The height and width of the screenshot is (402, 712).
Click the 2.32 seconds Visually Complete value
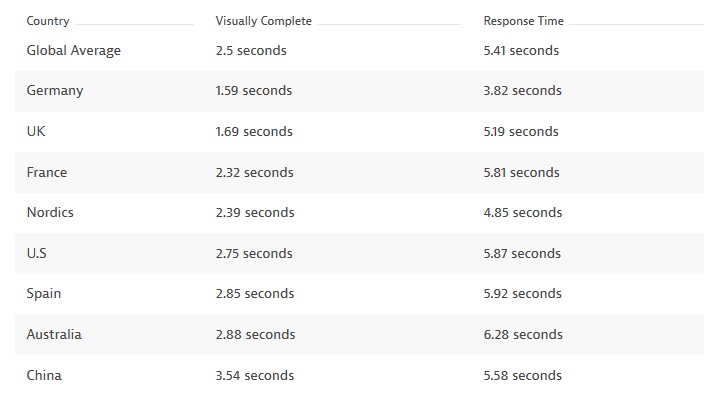[254, 172]
